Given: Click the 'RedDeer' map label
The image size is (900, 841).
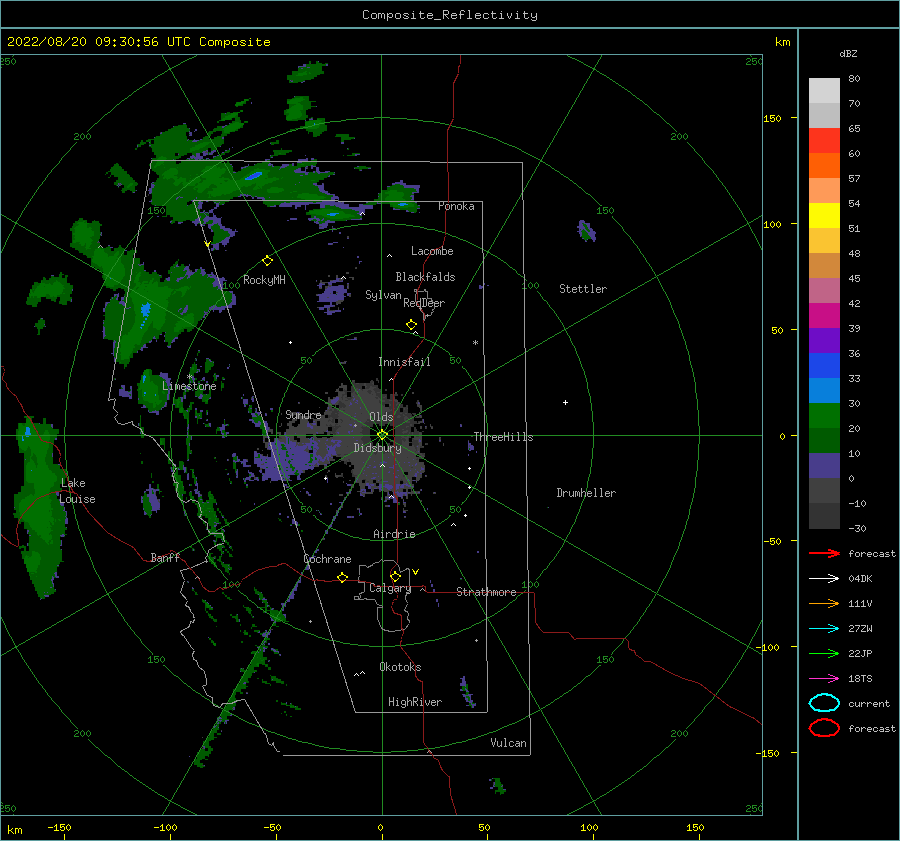Looking at the screenshot, I should [x=424, y=303].
